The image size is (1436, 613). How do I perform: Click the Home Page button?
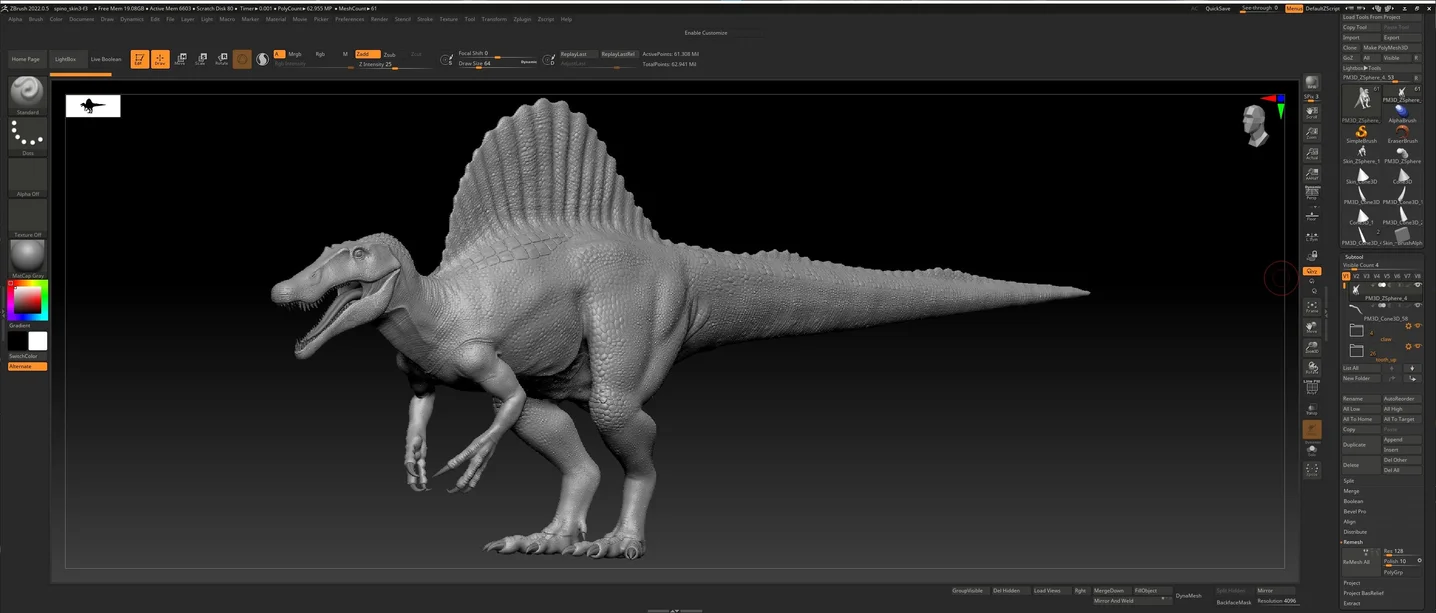coord(26,59)
